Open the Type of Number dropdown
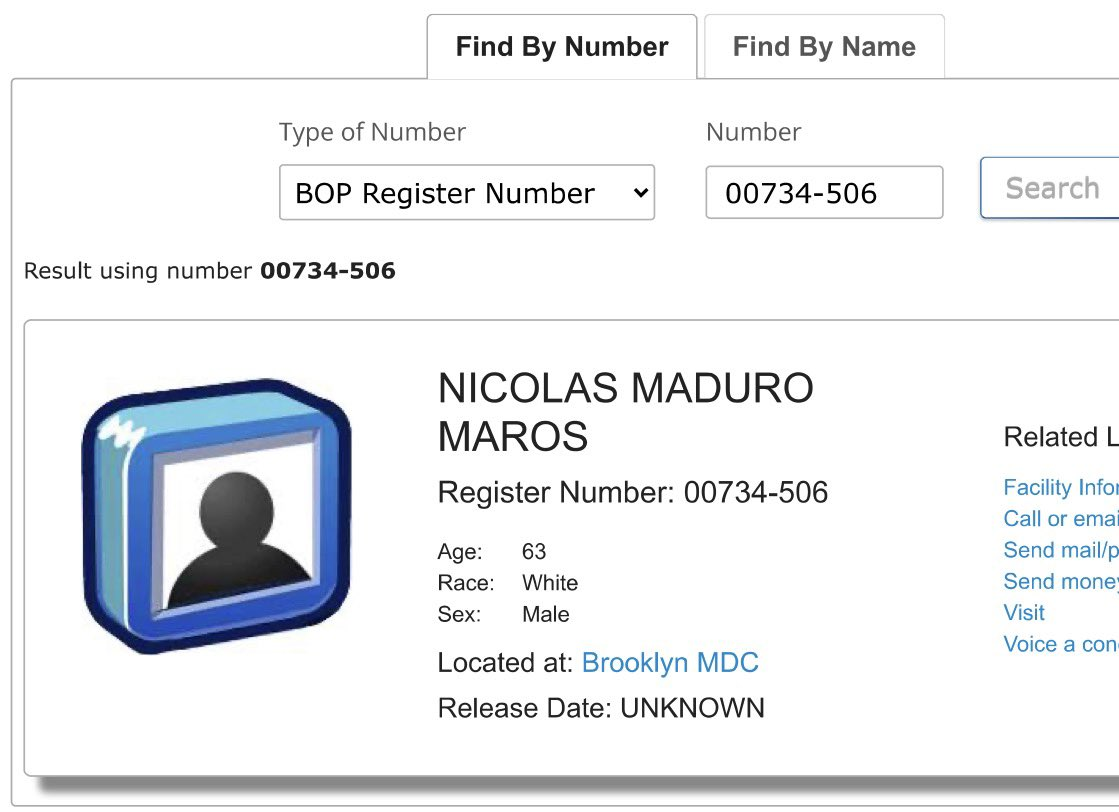The image size is (1119, 812). [466, 193]
